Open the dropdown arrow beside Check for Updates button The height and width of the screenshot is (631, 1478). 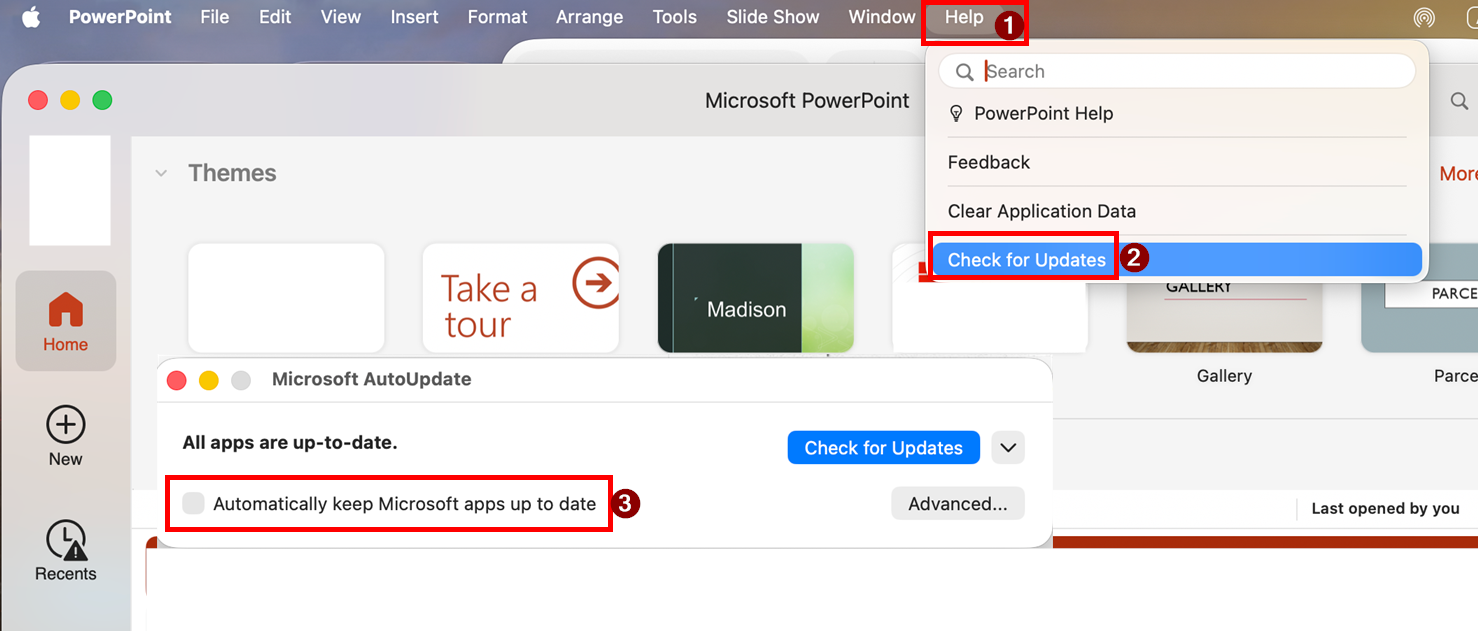coord(1008,448)
